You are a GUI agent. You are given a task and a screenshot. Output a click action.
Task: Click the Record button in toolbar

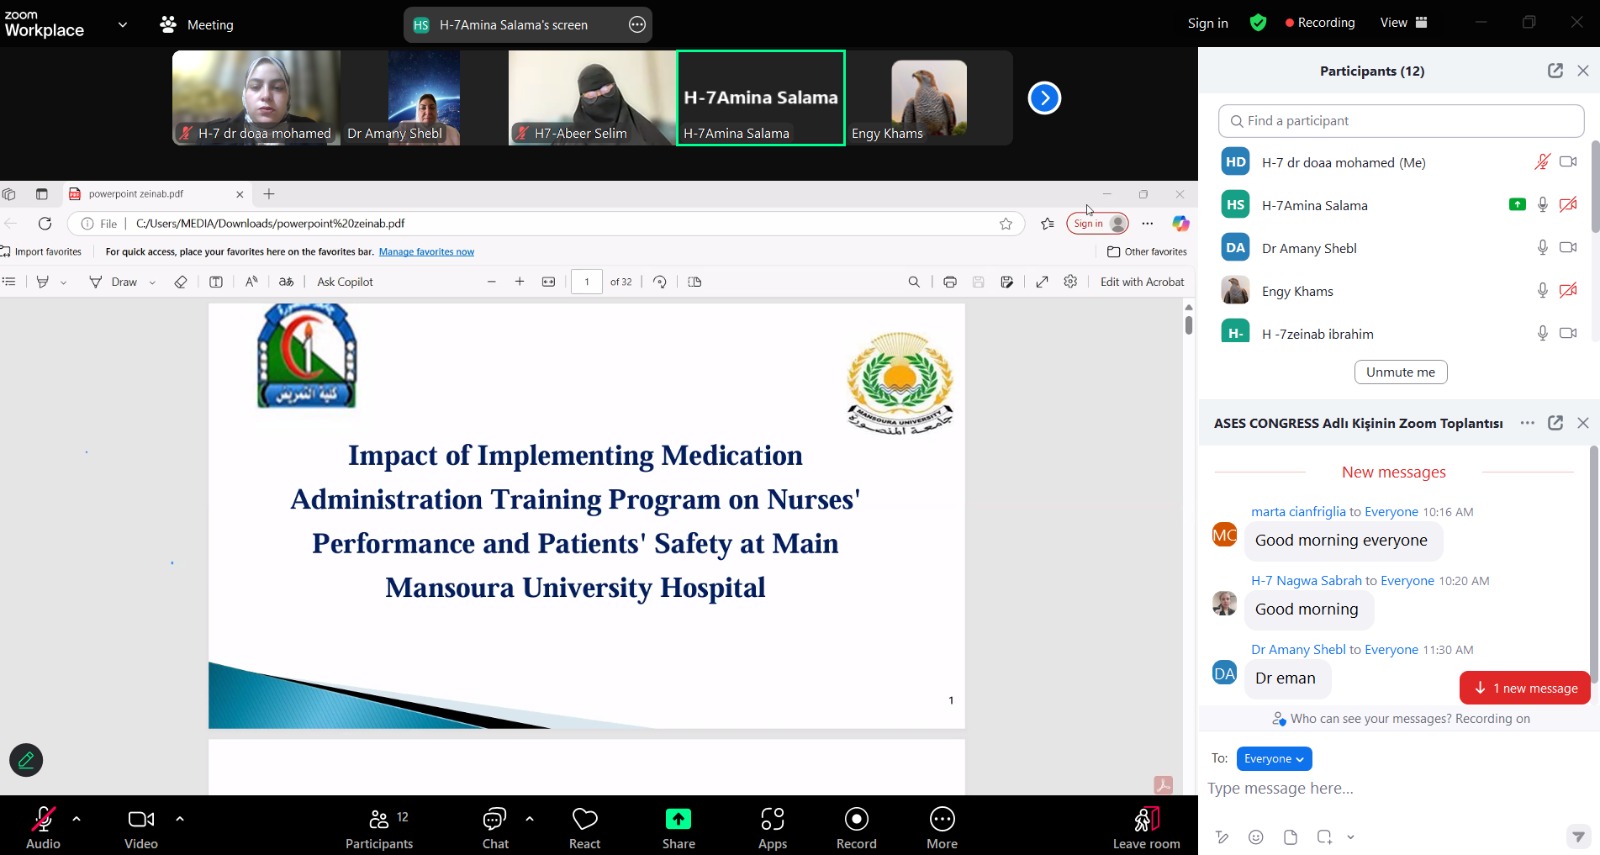point(856,827)
